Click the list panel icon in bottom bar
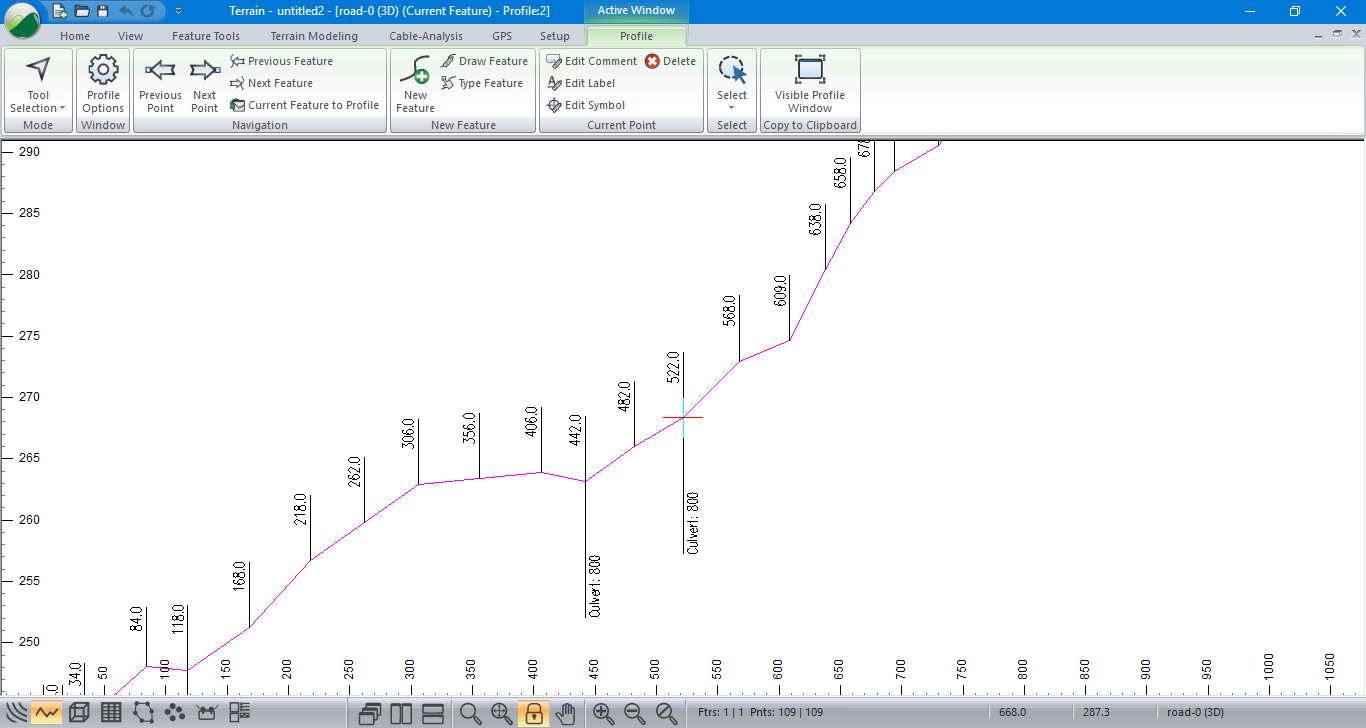1366x728 pixels. click(x=239, y=713)
